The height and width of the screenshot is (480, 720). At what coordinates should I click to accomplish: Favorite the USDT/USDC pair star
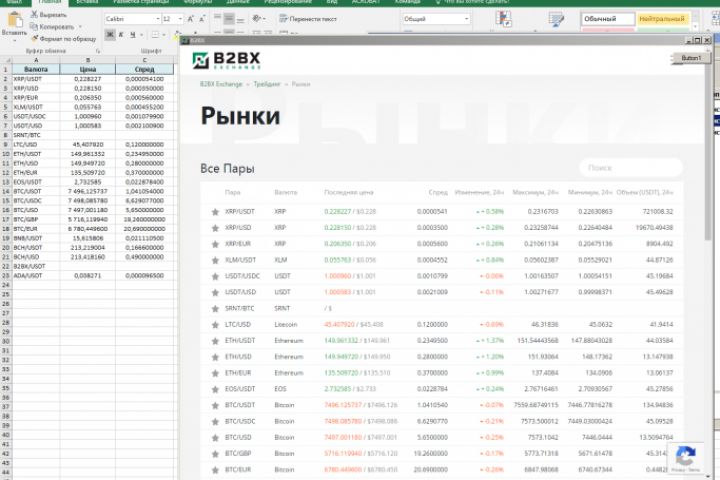click(x=215, y=276)
